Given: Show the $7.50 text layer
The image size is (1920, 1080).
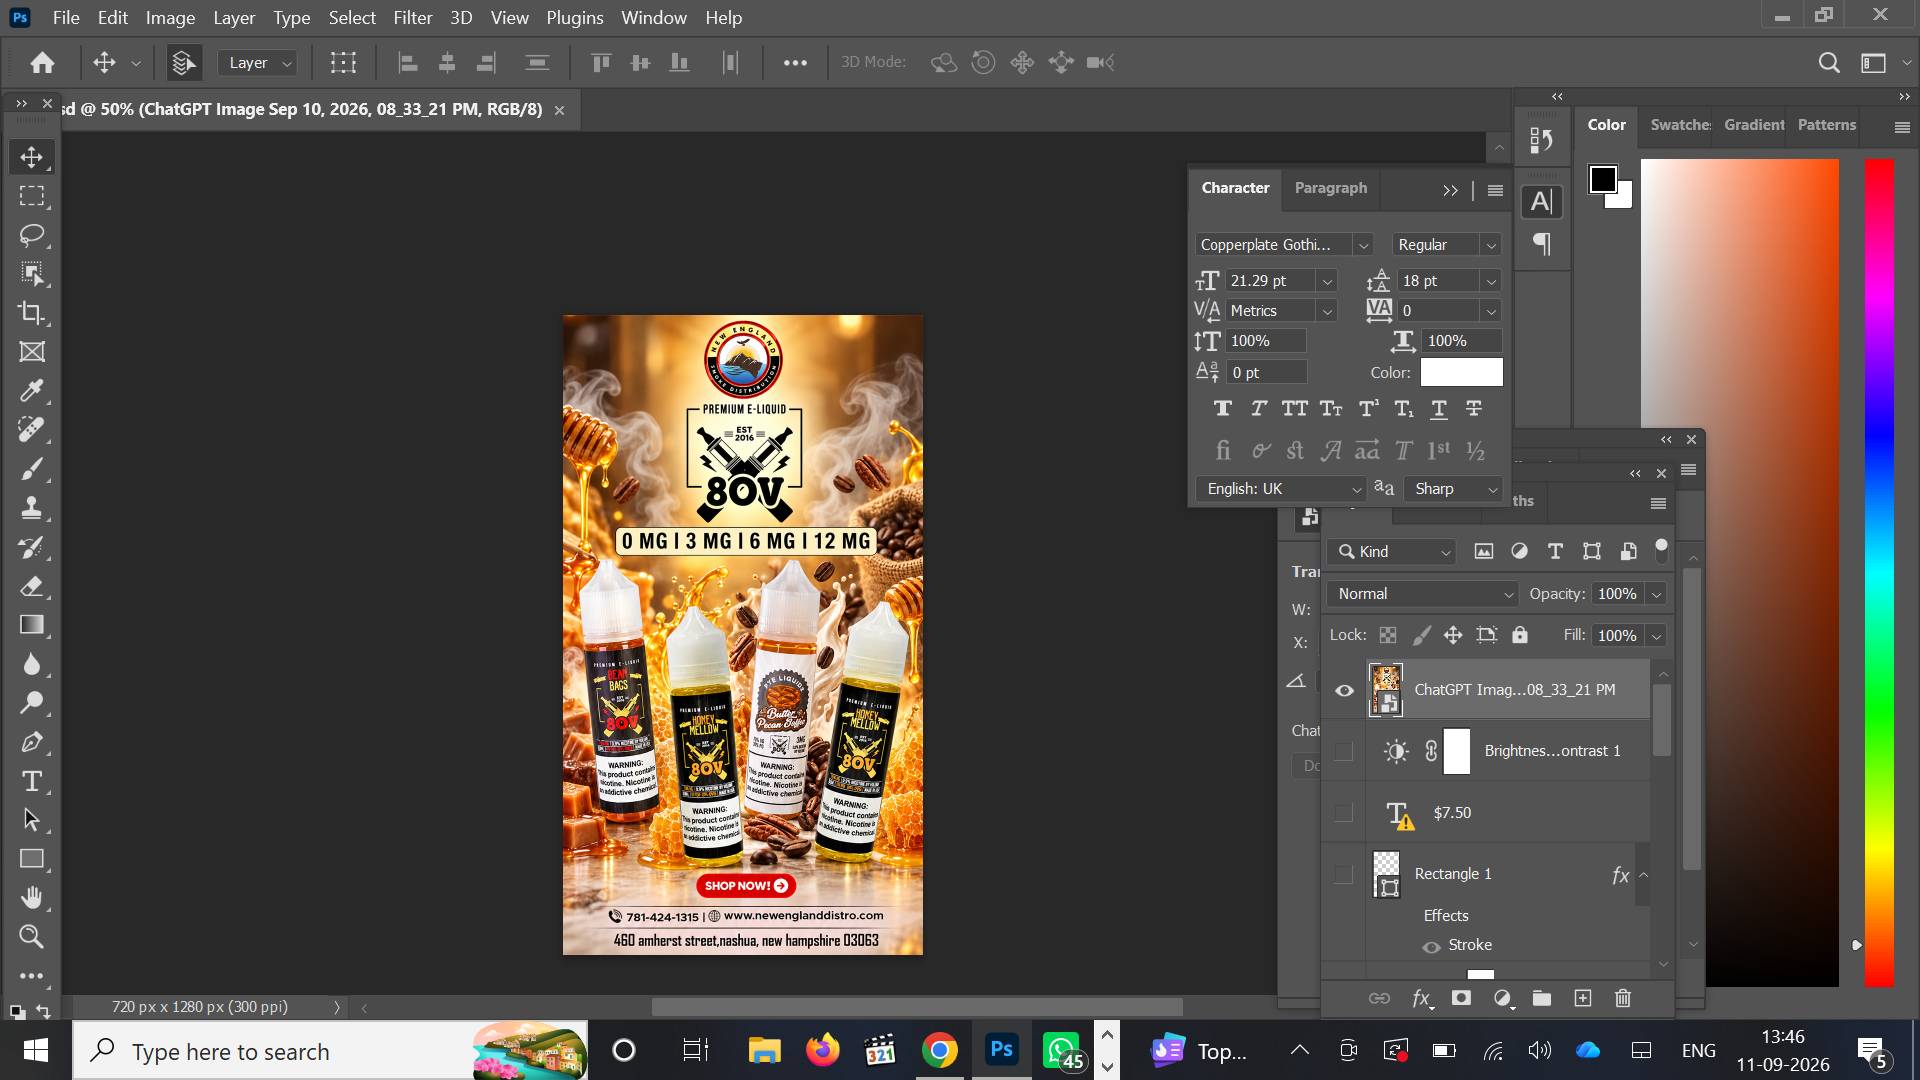Looking at the screenshot, I should tap(1344, 813).
